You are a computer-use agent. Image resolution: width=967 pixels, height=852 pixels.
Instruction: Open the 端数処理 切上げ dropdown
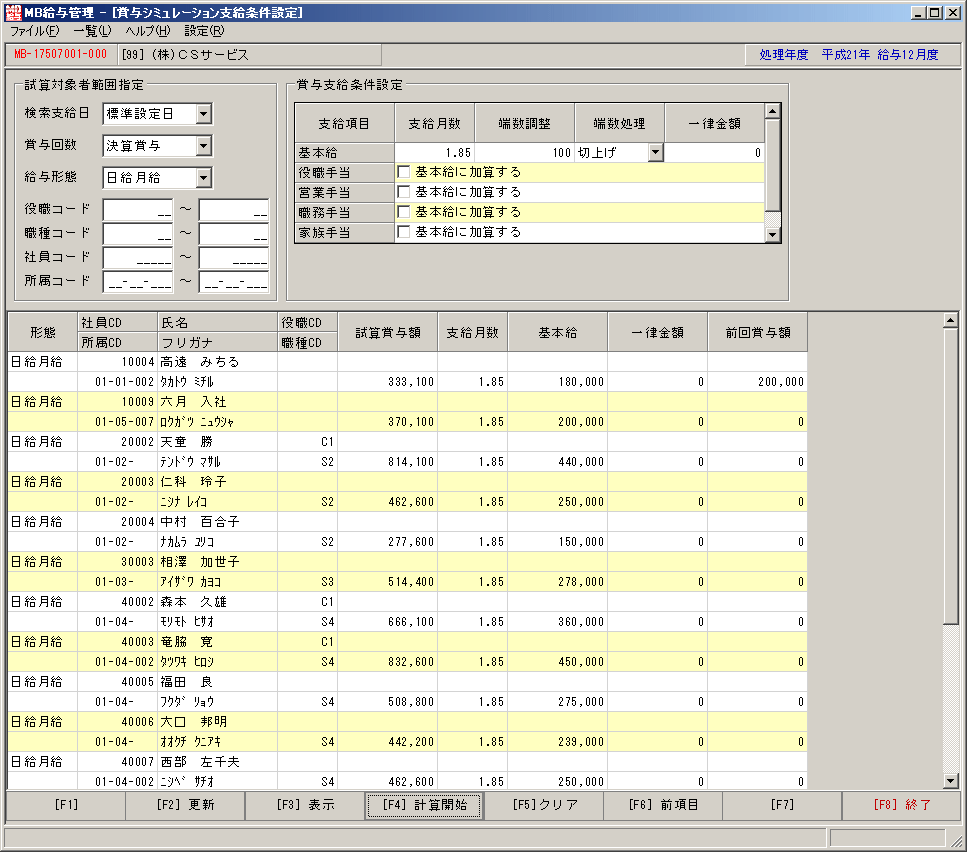(656, 152)
